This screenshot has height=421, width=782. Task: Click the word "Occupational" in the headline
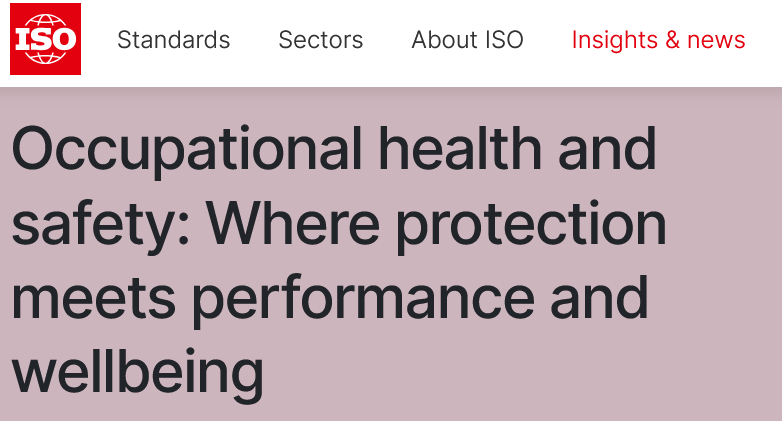tap(187, 151)
